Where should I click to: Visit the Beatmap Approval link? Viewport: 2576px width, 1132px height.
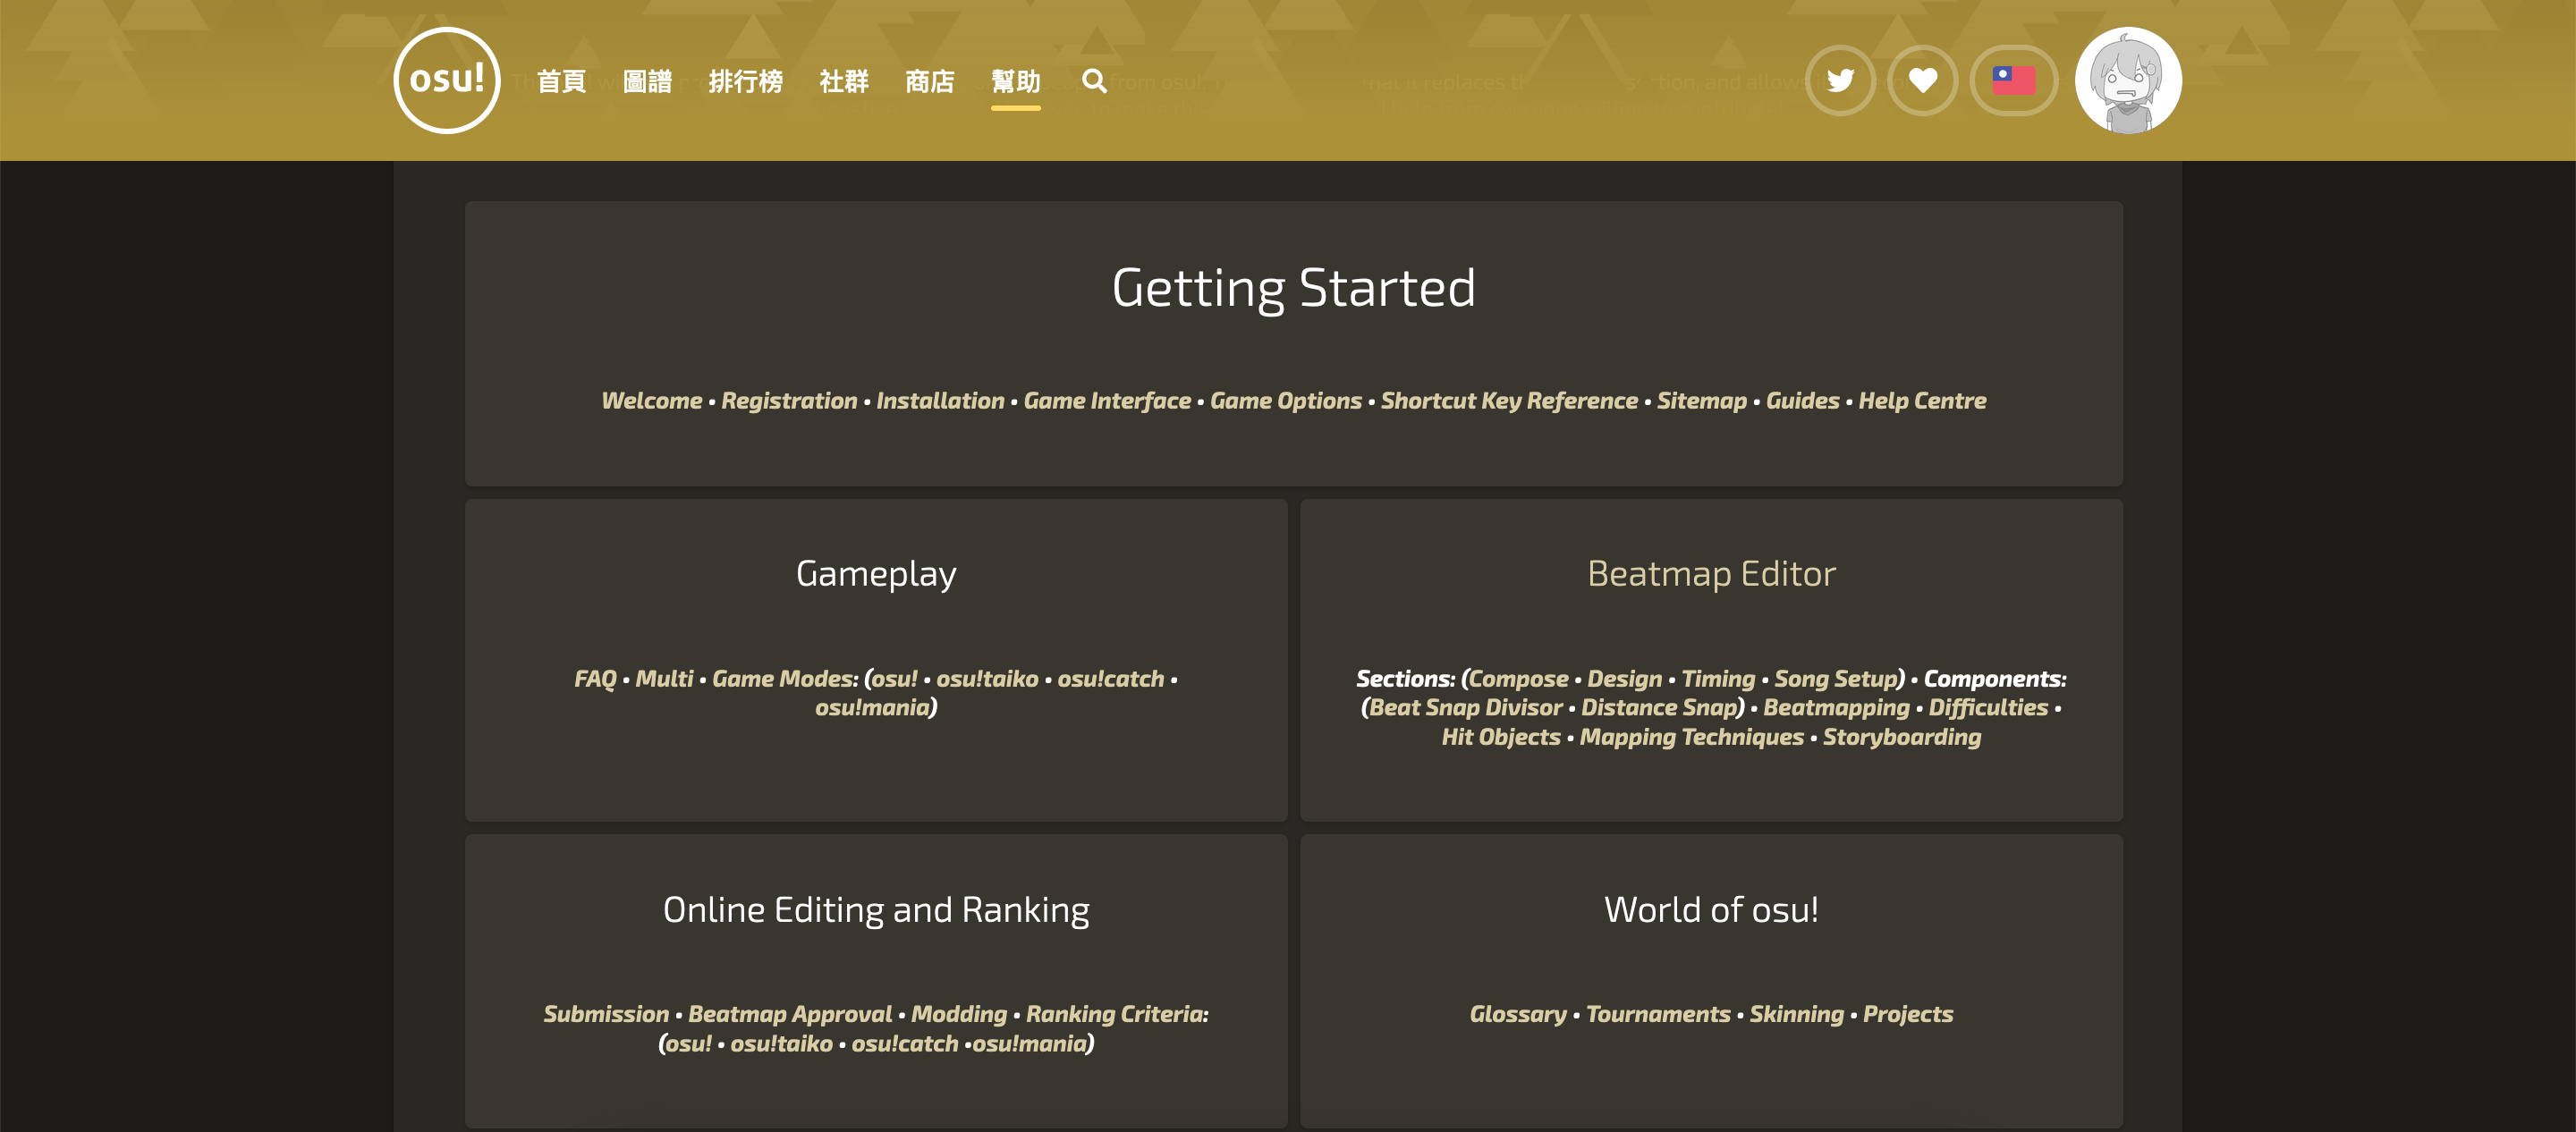pyautogui.click(x=789, y=1014)
